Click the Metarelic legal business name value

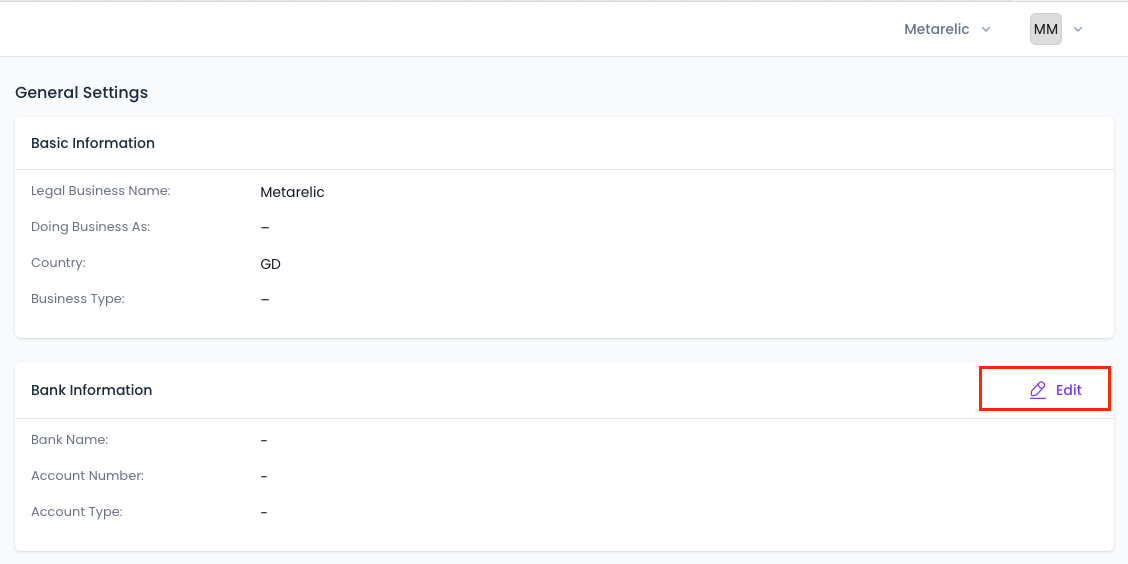pyautogui.click(x=292, y=192)
